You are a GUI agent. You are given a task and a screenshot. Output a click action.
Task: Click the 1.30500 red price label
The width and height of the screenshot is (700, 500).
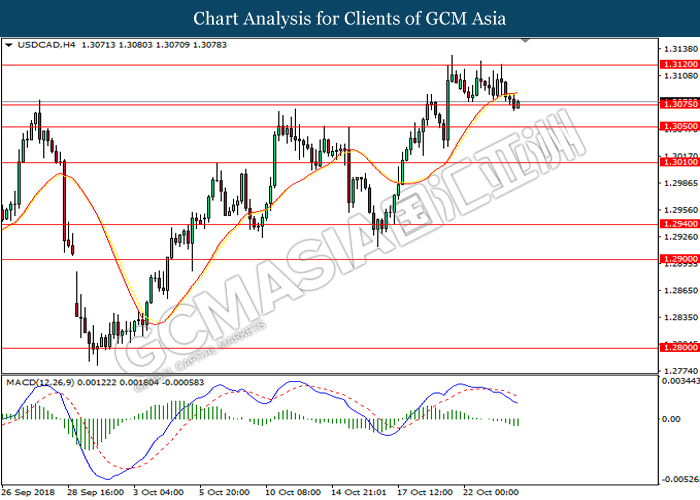click(680, 126)
